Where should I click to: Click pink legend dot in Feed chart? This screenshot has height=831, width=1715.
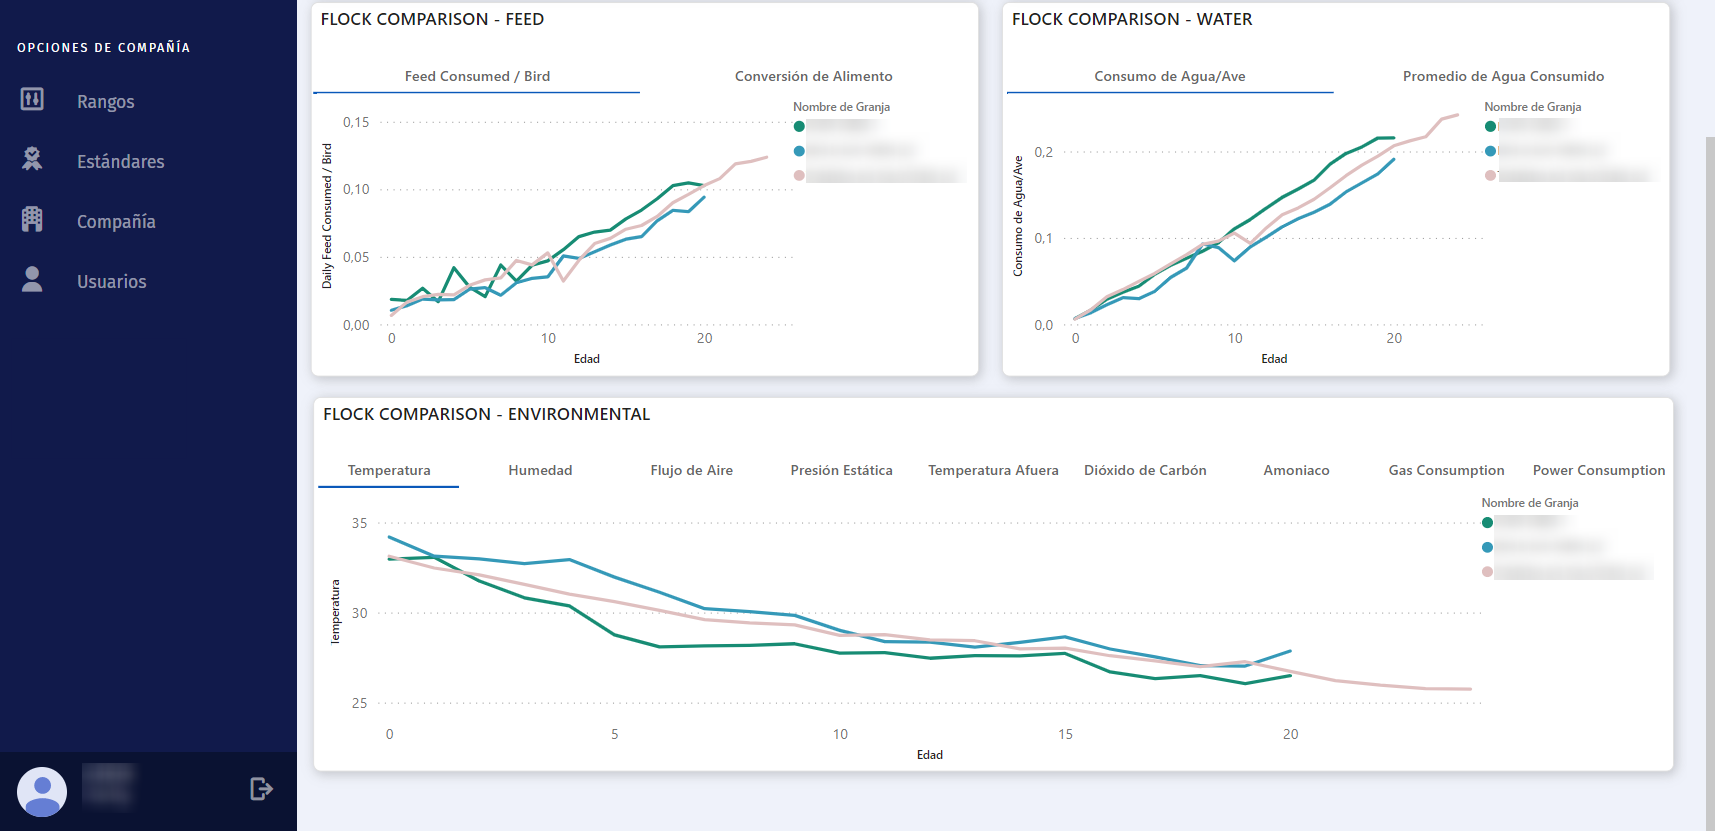tap(799, 175)
